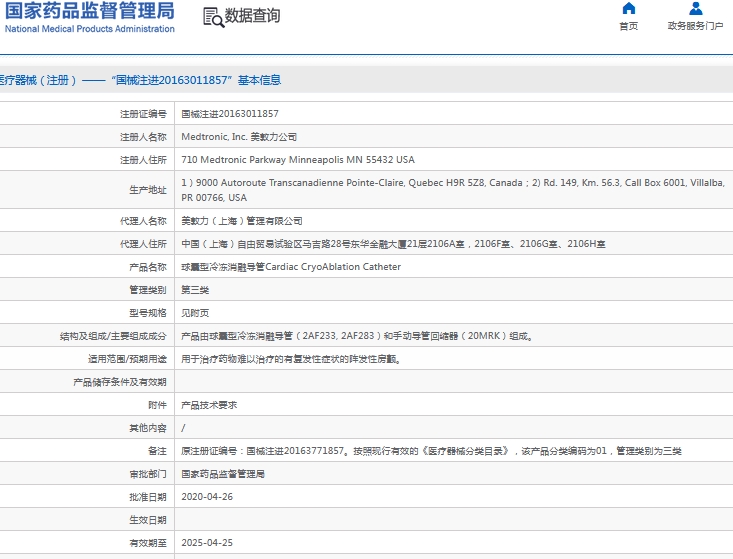Select composition text with 2AF233, 2AF283
733x559 pixels.
[x=357, y=336]
